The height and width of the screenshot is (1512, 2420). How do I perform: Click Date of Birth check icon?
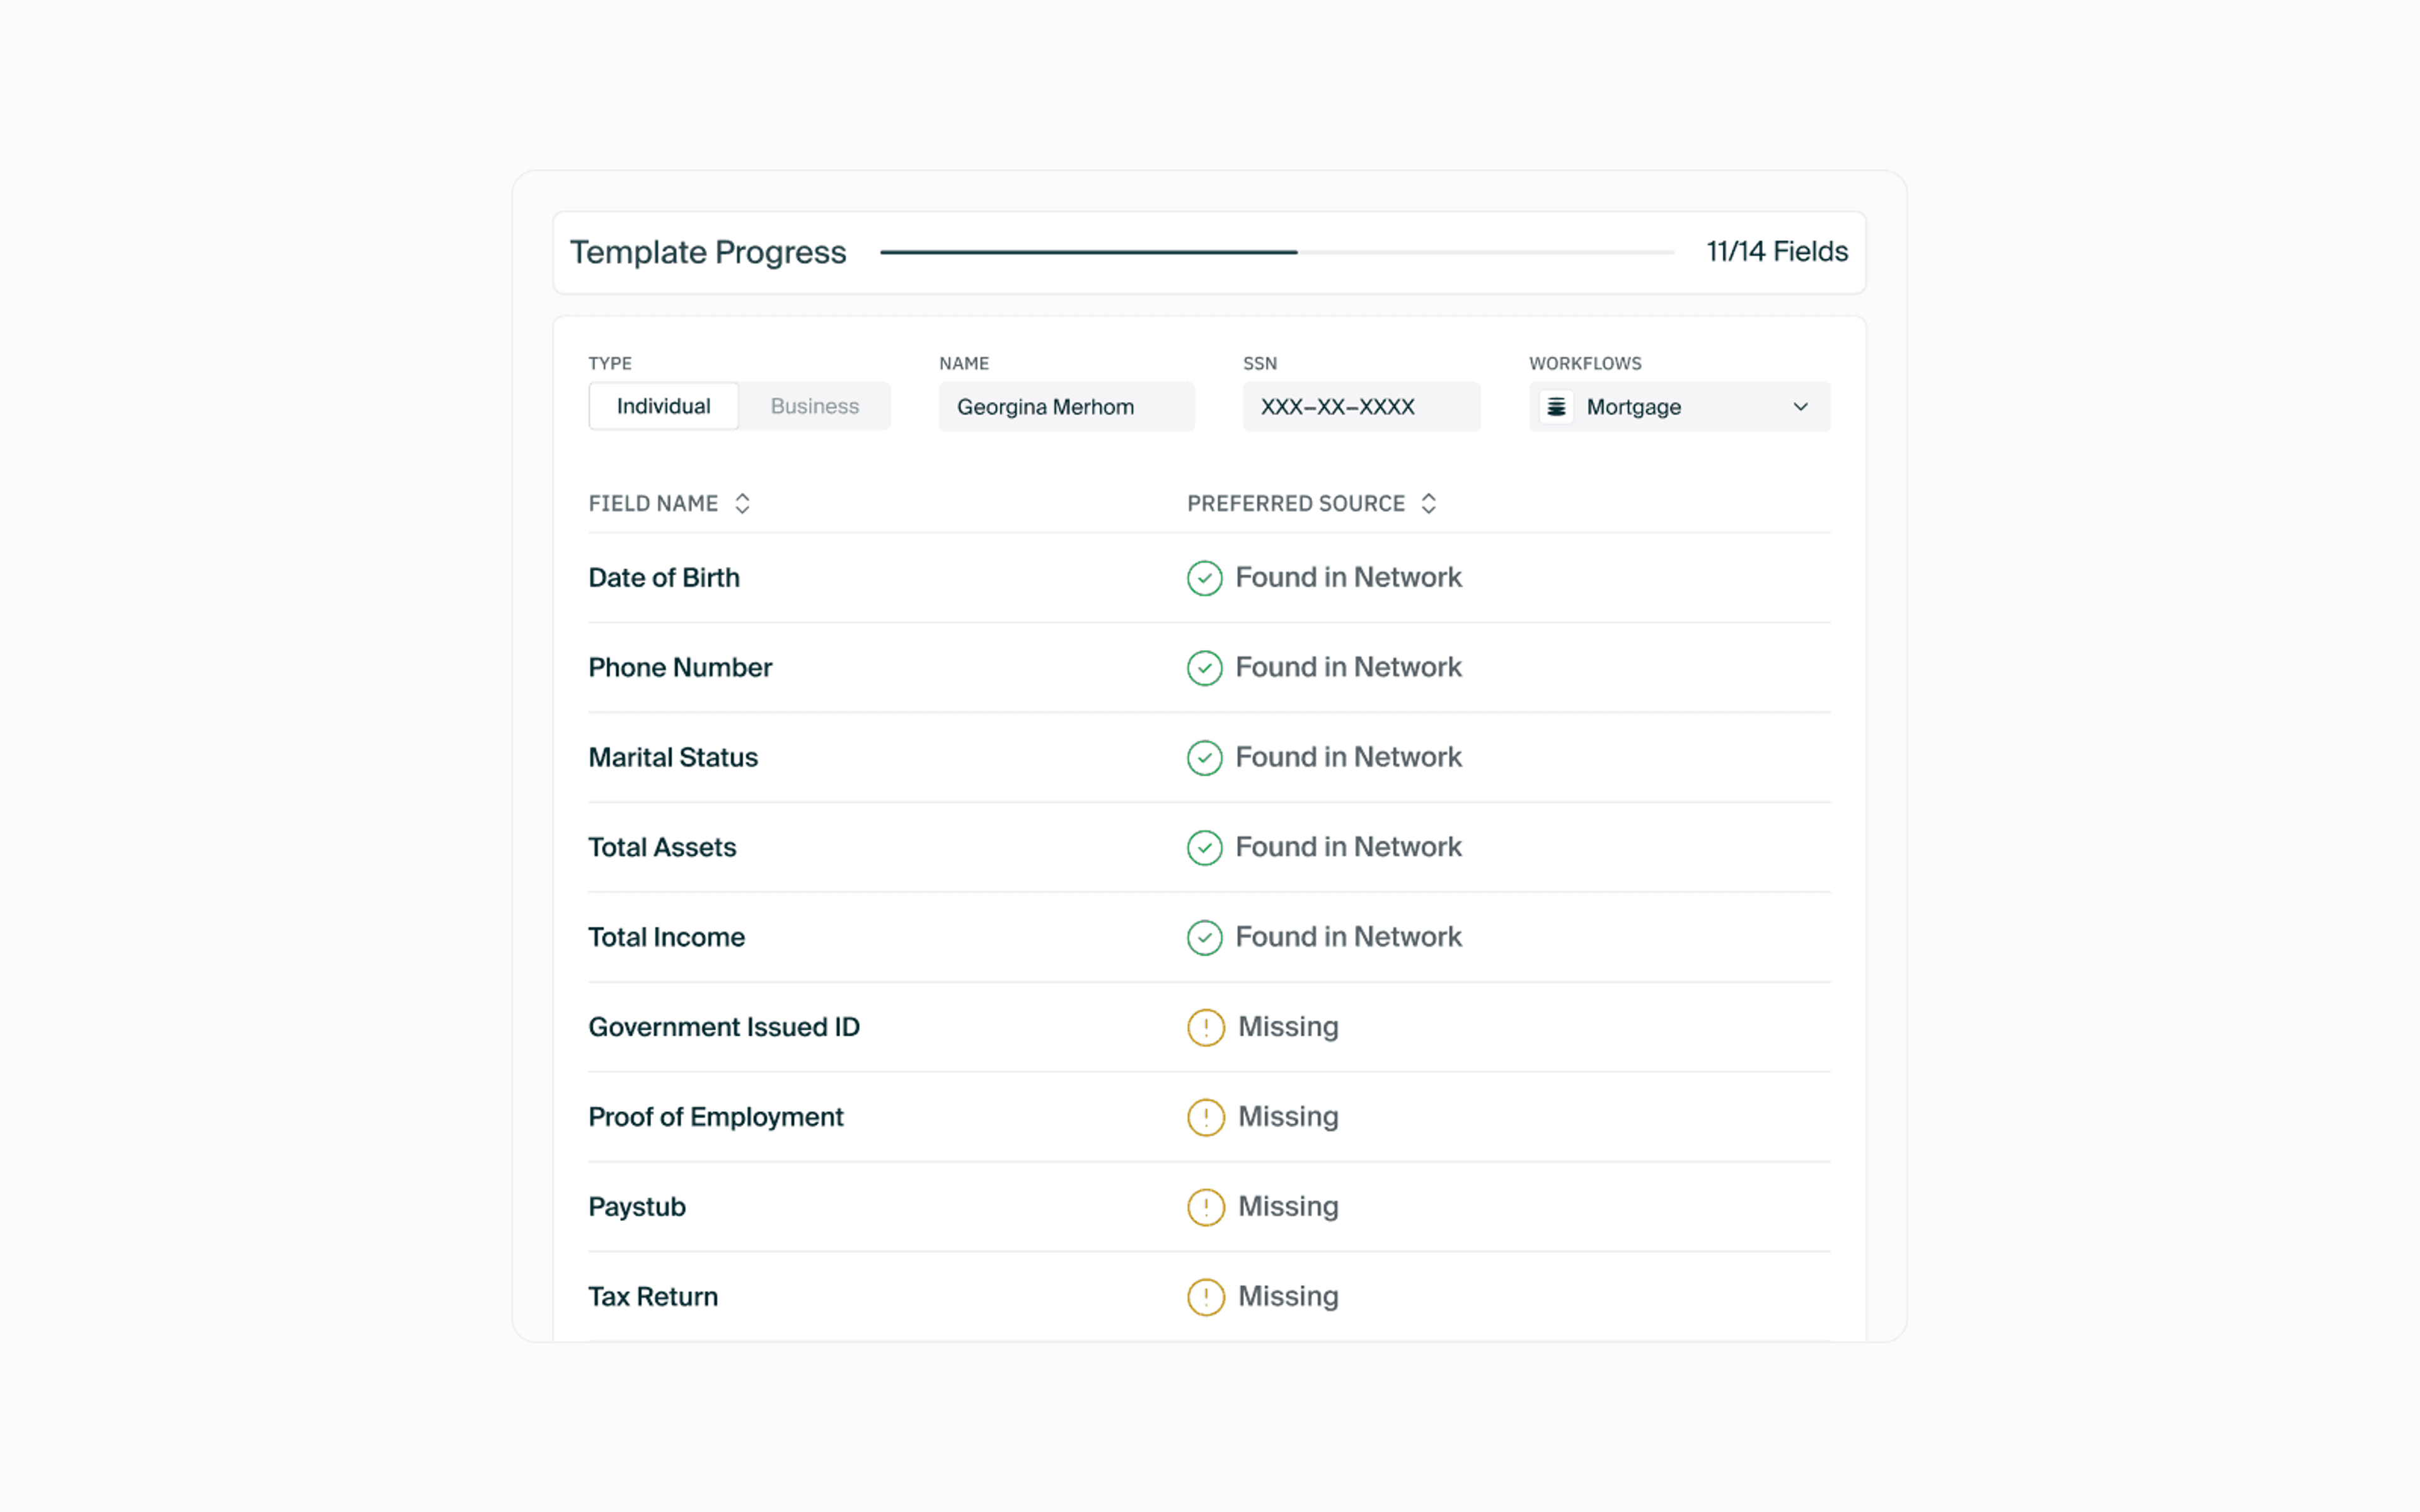point(1204,578)
